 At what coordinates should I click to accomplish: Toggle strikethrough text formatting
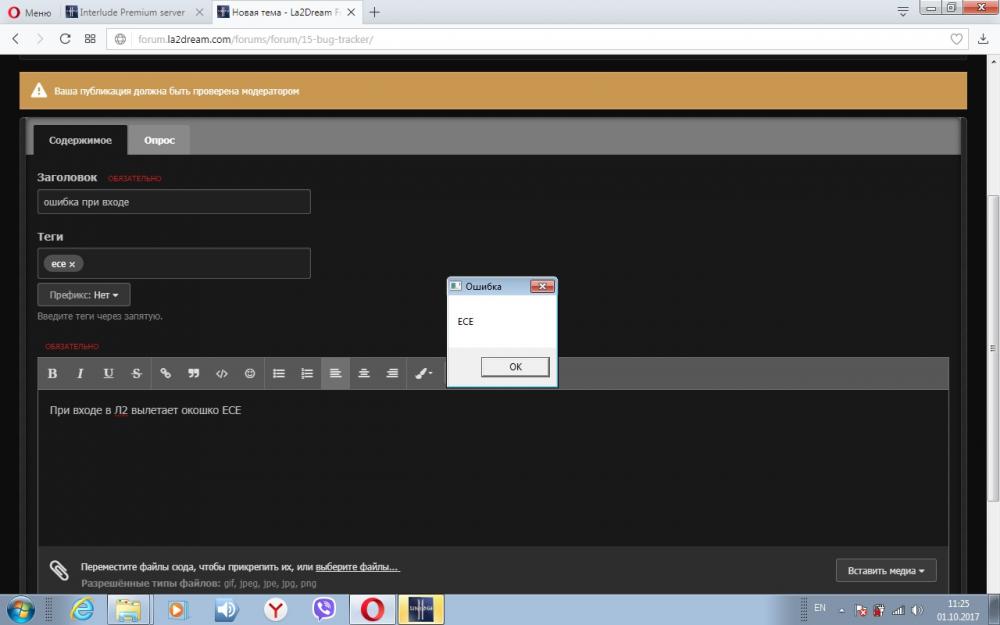tap(136, 373)
